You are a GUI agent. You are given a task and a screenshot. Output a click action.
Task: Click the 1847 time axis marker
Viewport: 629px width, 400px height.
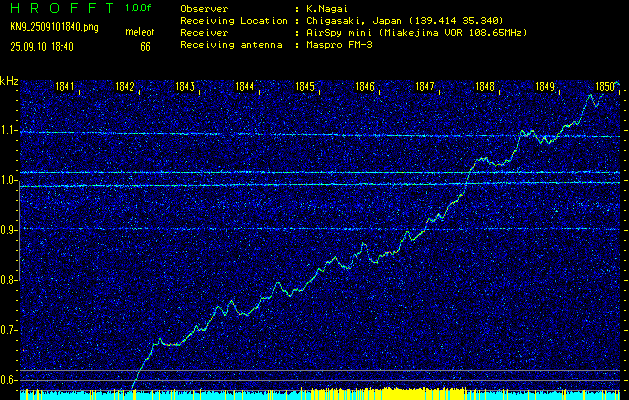click(x=424, y=86)
